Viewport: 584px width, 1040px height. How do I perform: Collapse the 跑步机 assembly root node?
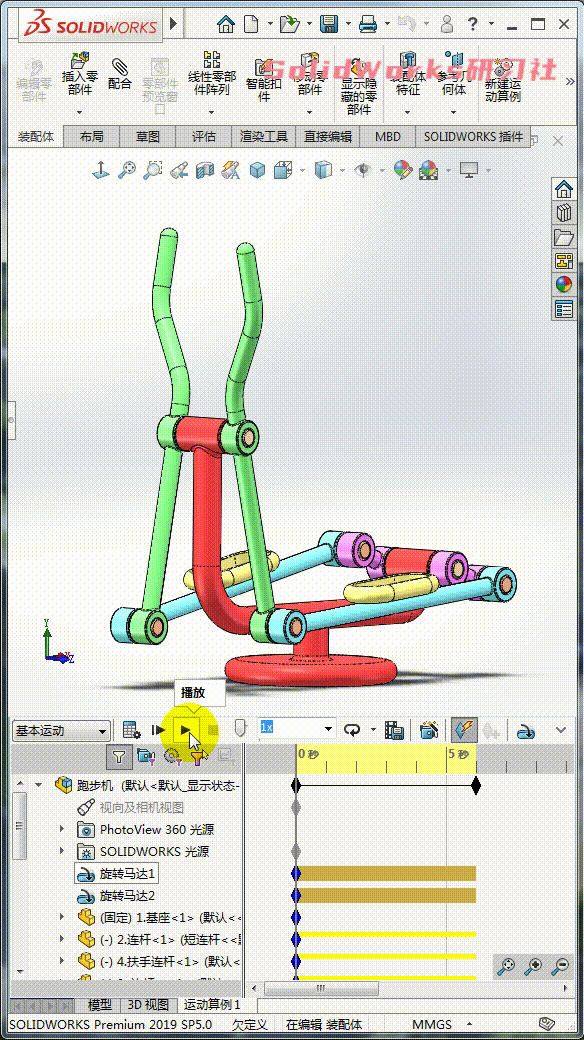click(39, 785)
